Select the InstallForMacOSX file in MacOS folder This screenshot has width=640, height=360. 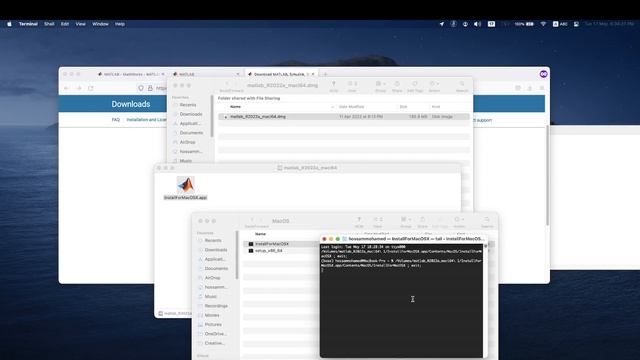[x=272, y=244]
